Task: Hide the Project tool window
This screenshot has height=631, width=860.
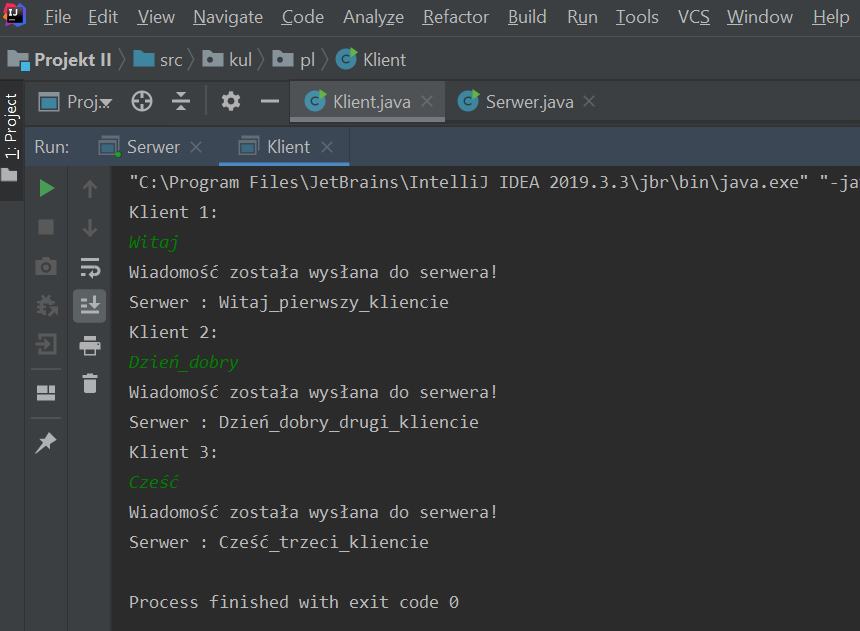Action: [x=270, y=101]
